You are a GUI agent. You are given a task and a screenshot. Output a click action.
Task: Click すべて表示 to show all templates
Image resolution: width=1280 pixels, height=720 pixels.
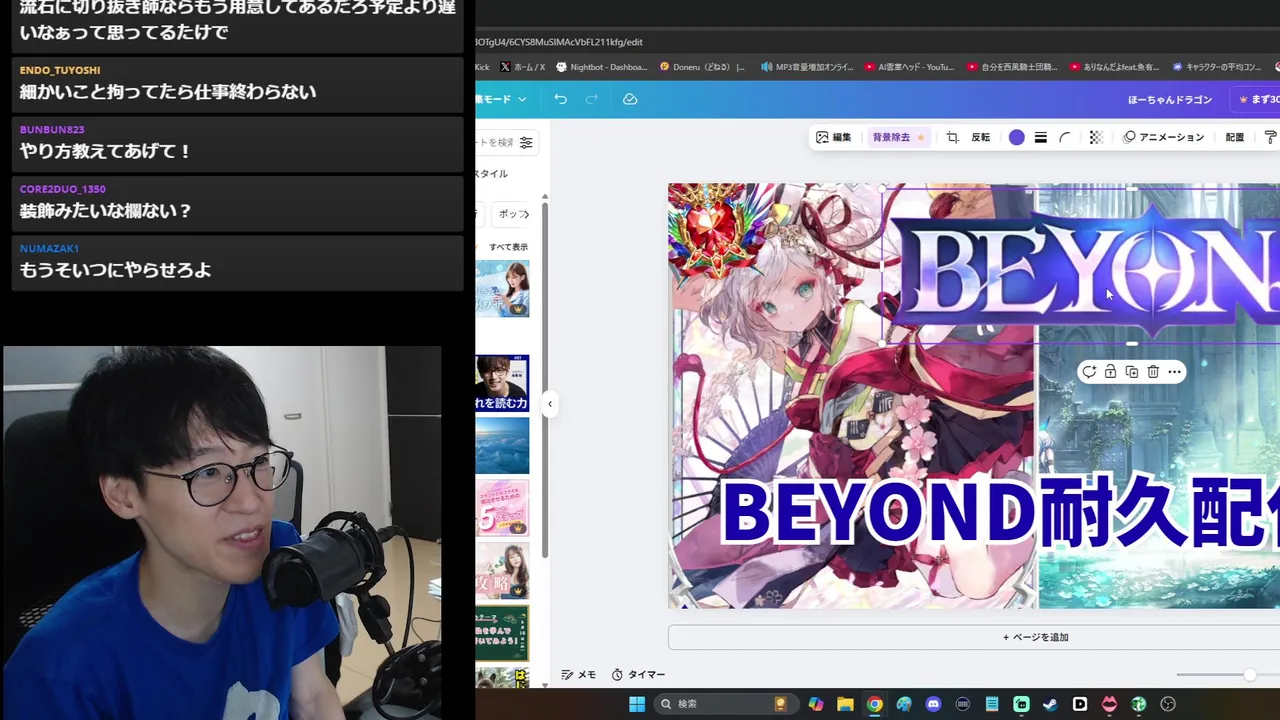pos(508,247)
